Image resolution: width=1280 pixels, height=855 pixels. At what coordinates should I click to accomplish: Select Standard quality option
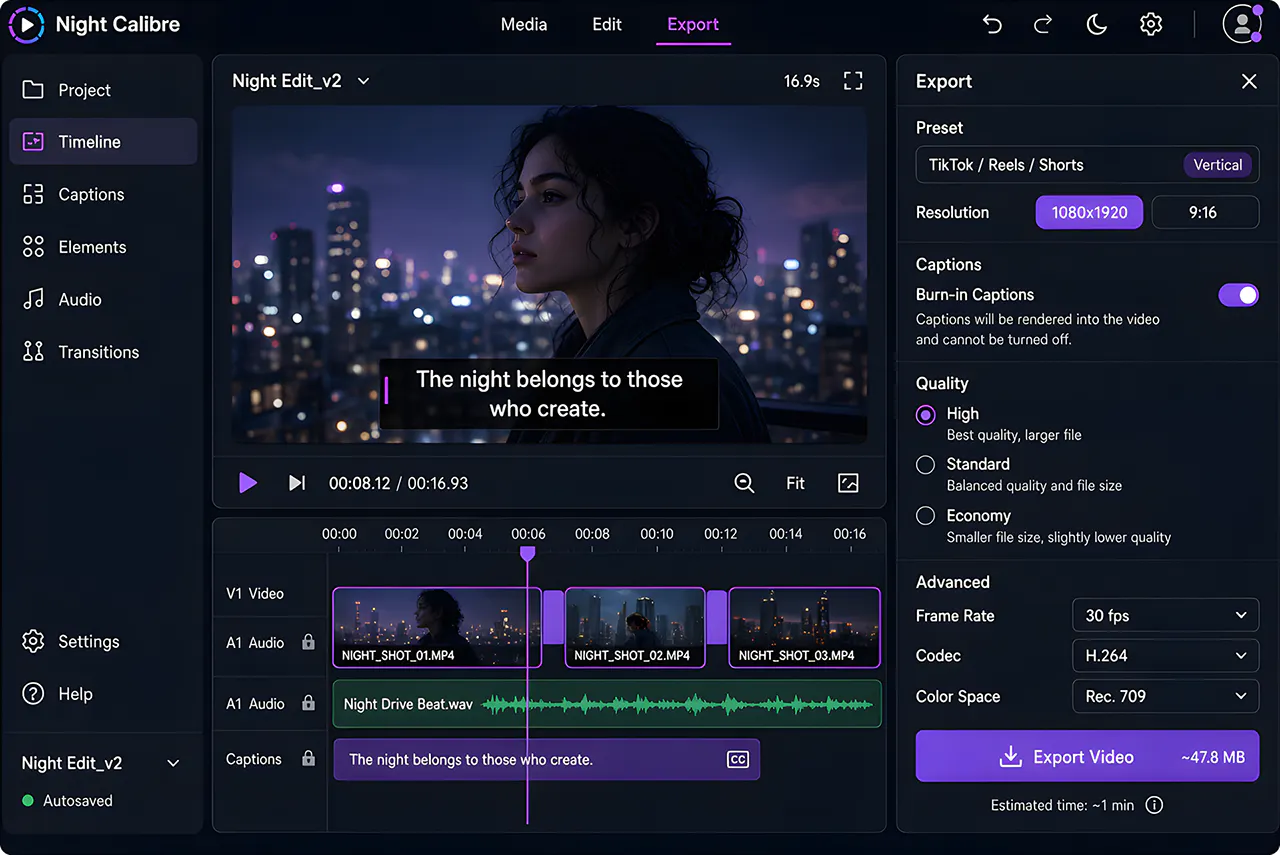click(926, 465)
